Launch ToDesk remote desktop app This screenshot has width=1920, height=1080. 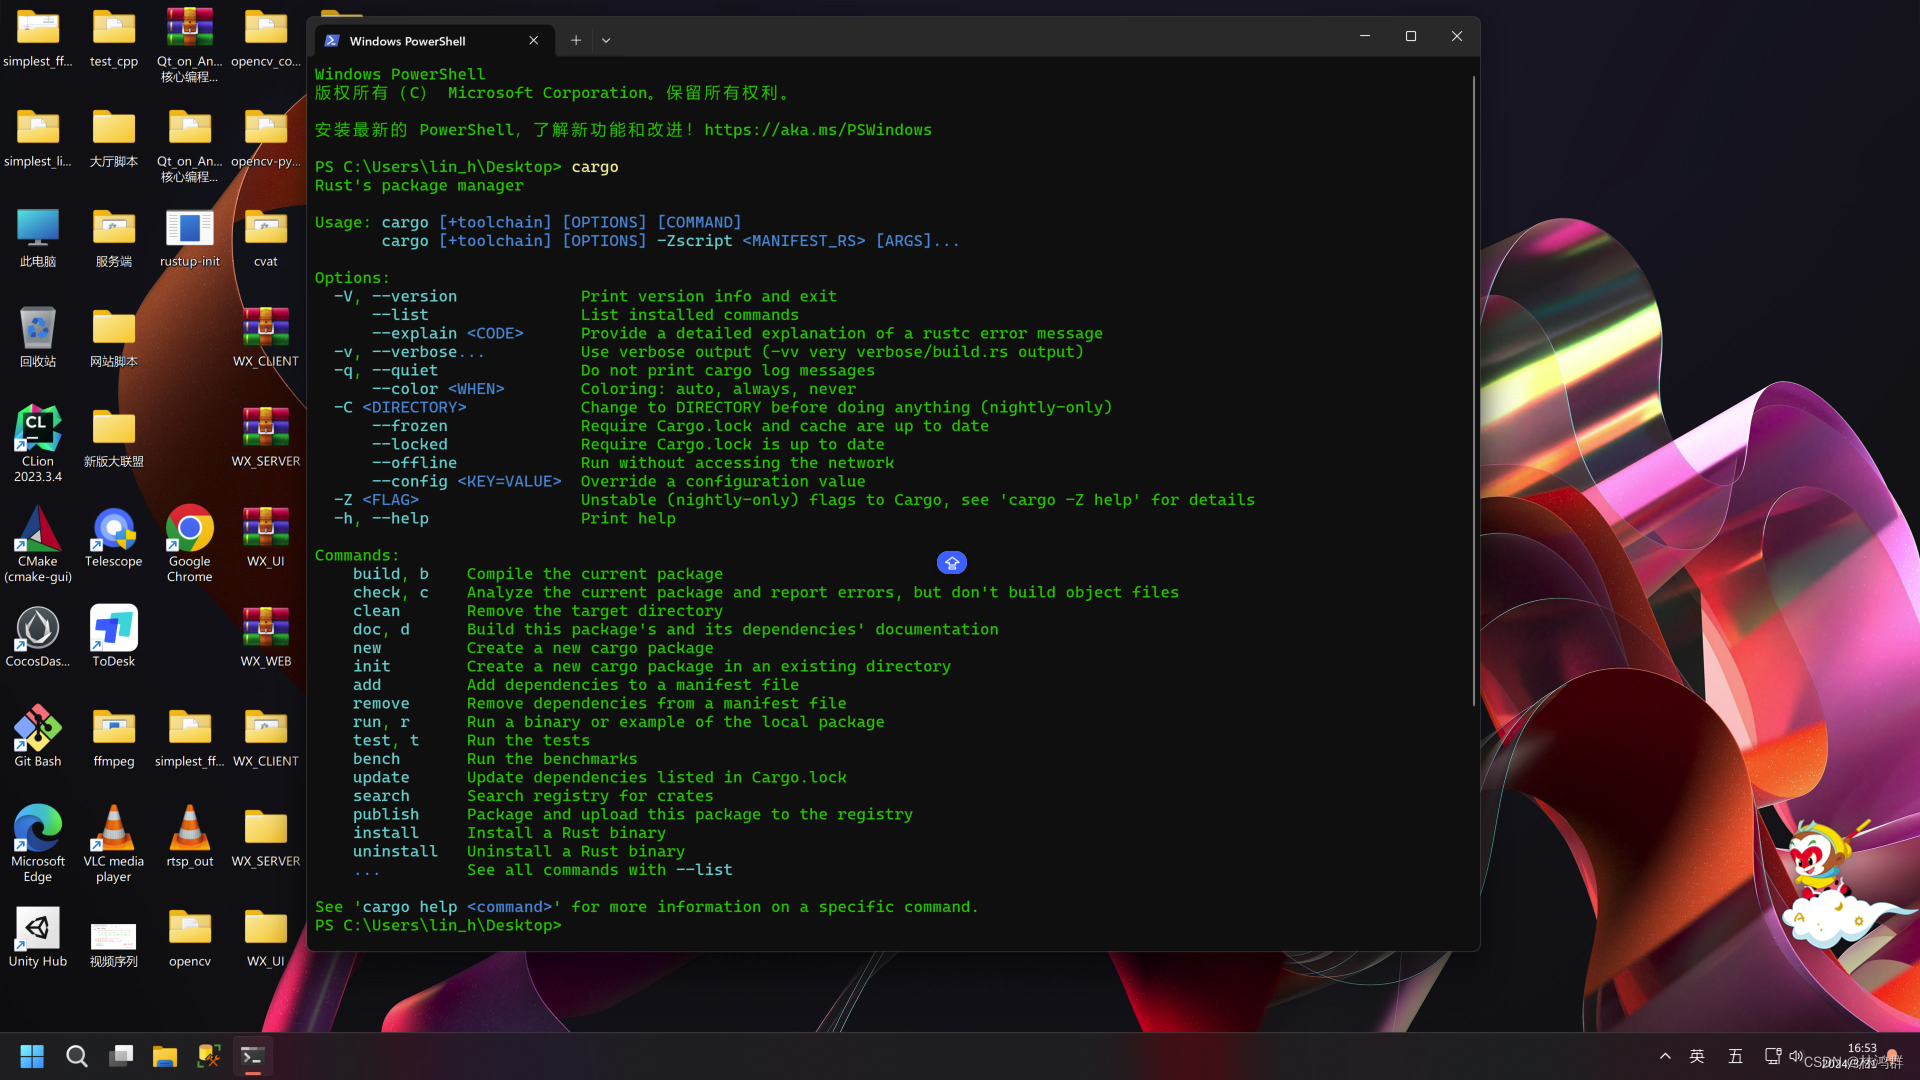tap(113, 626)
